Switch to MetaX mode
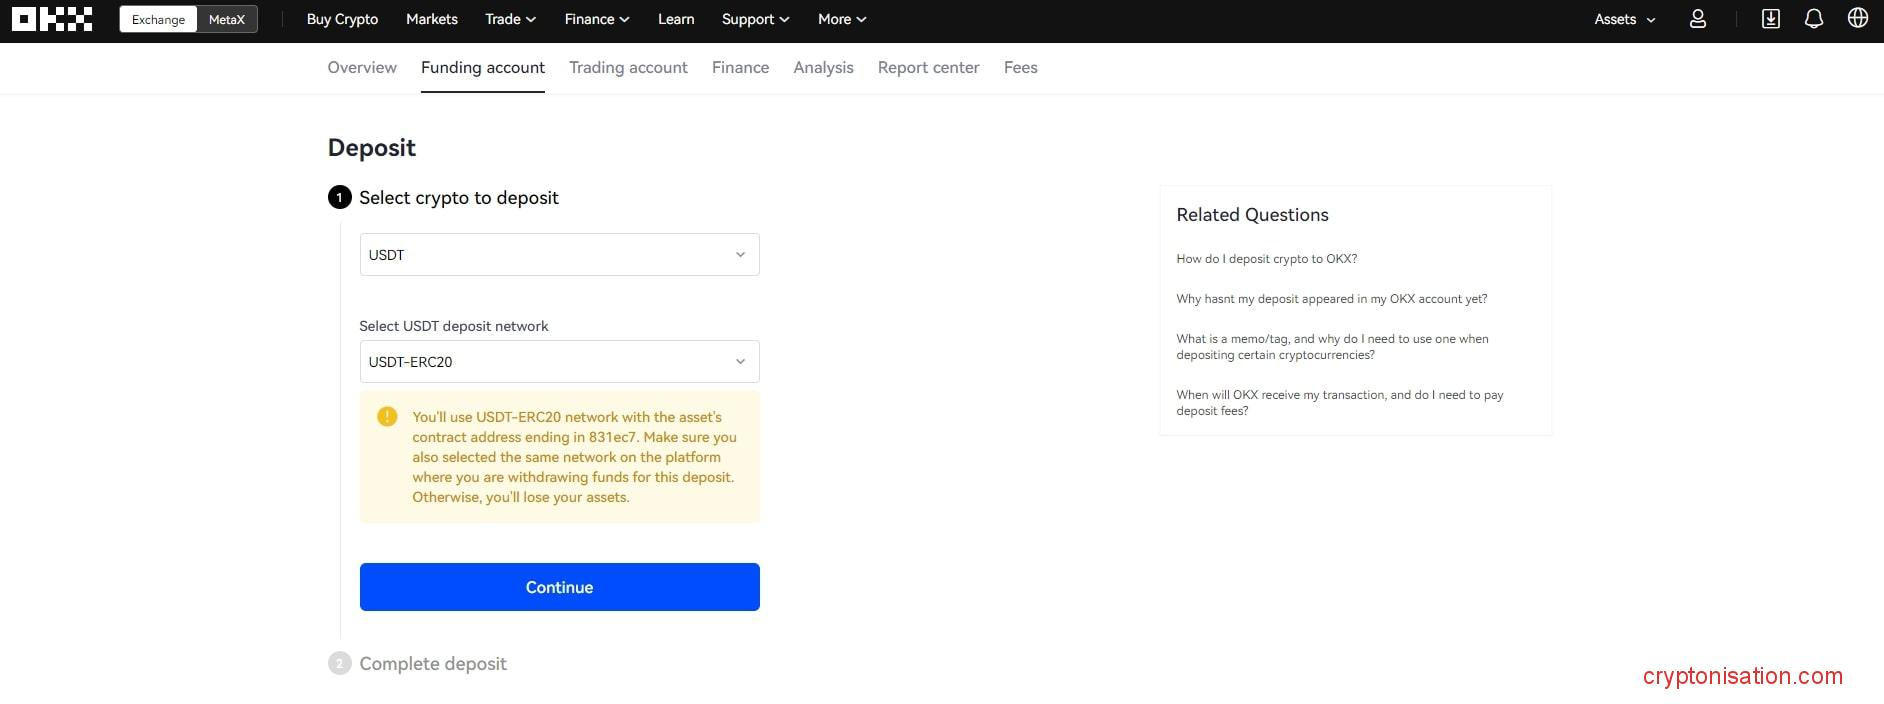 [x=227, y=19]
